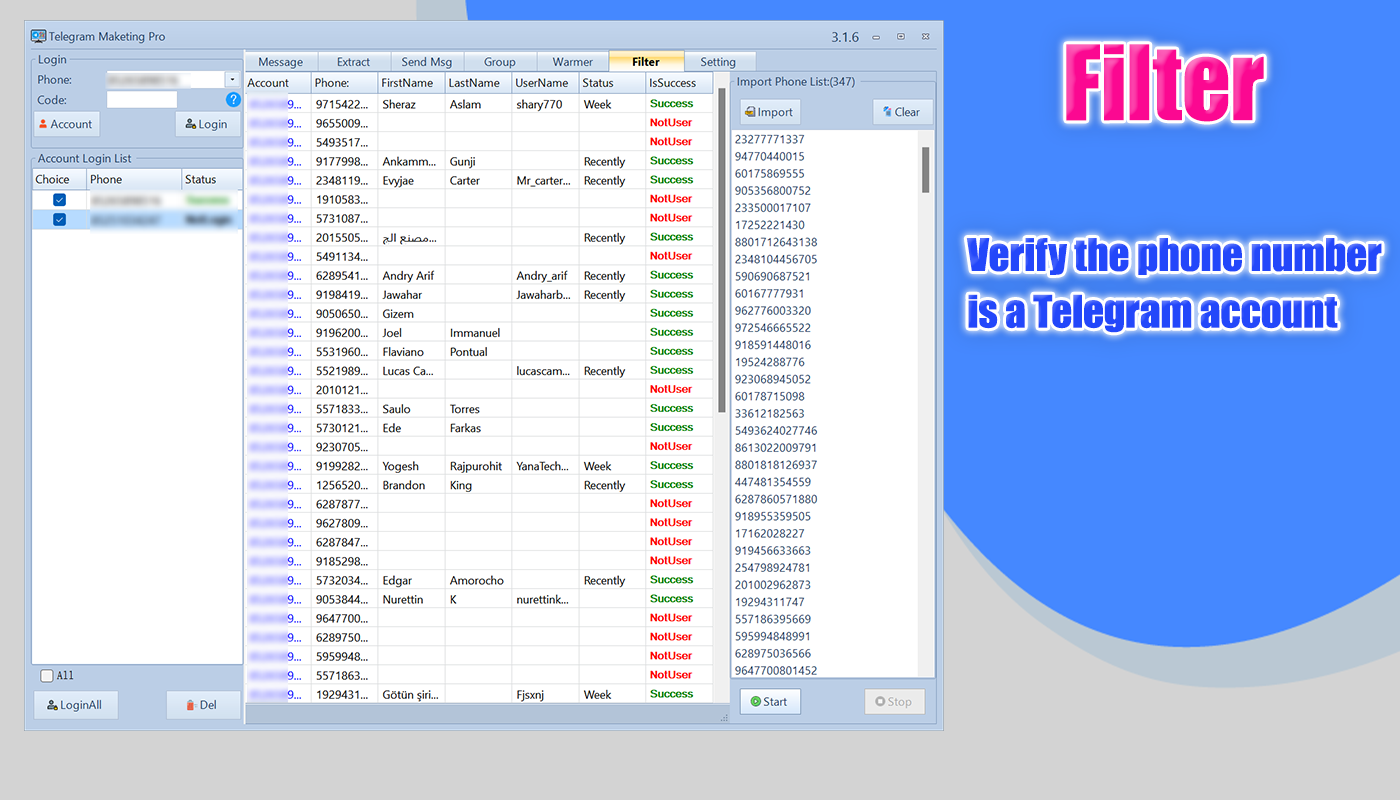Click the Login button

pyautogui.click(x=208, y=124)
